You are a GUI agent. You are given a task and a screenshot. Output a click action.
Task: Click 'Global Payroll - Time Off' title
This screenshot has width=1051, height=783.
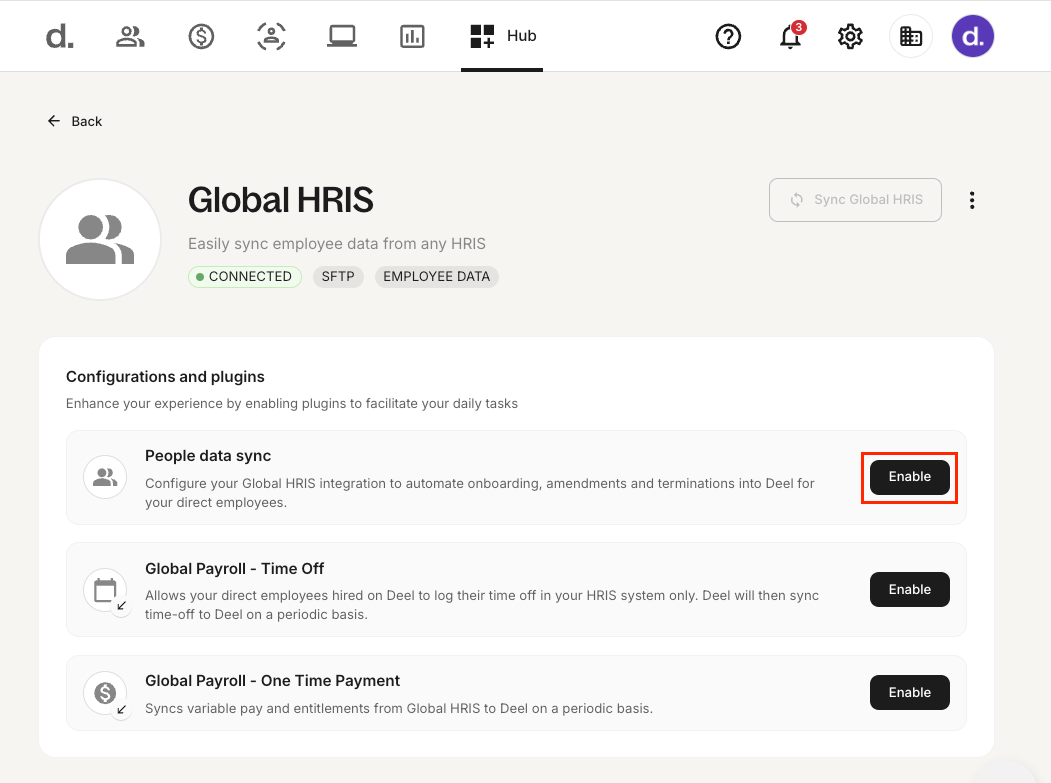point(235,568)
